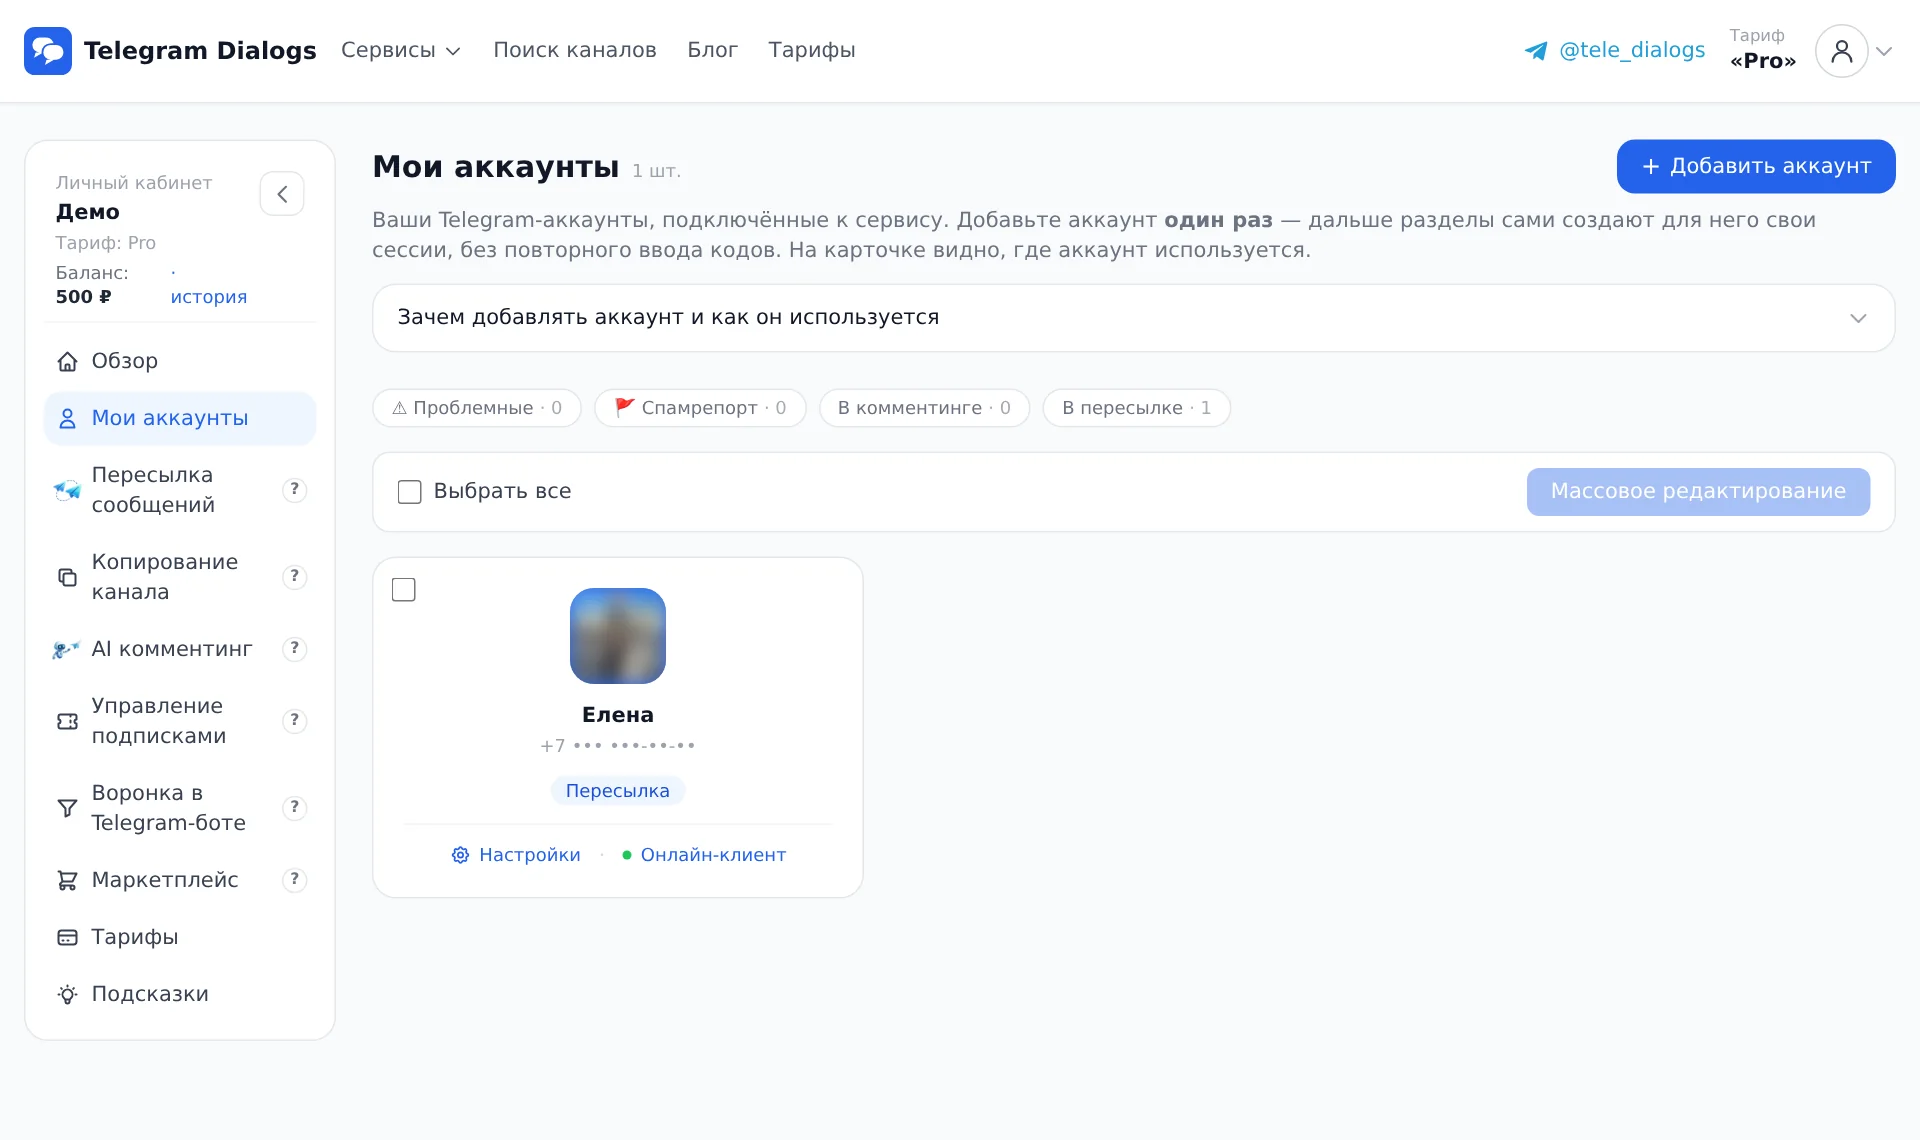This screenshot has height=1140, width=1920.
Task: Click the AI комментинг sidebar icon
Action: pyautogui.click(x=67, y=649)
